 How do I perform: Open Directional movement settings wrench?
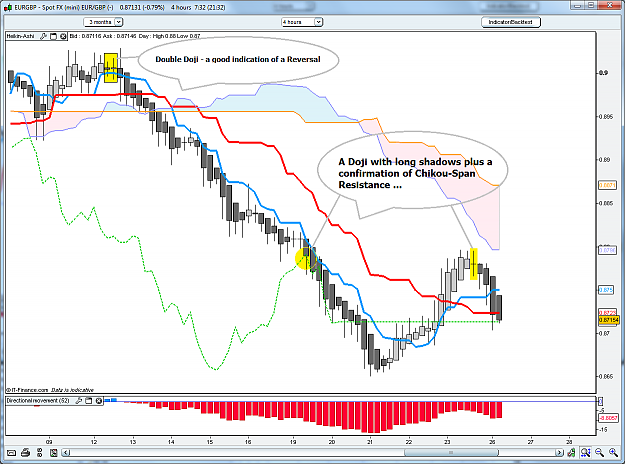pos(79,401)
